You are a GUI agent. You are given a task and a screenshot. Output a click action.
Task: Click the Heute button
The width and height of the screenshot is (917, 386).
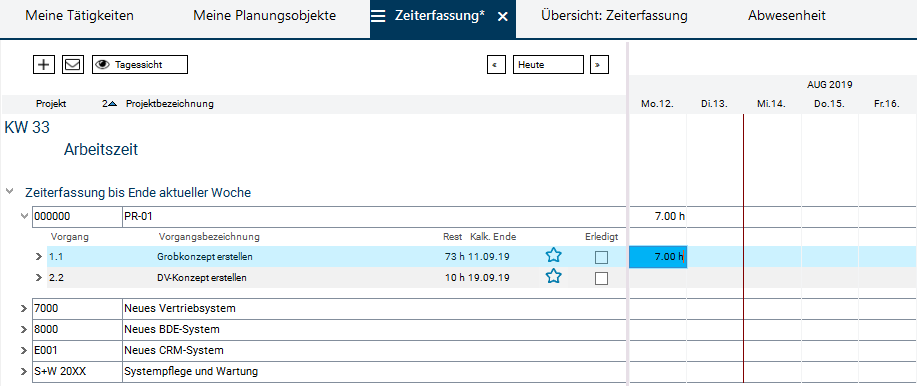(x=548, y=64)
